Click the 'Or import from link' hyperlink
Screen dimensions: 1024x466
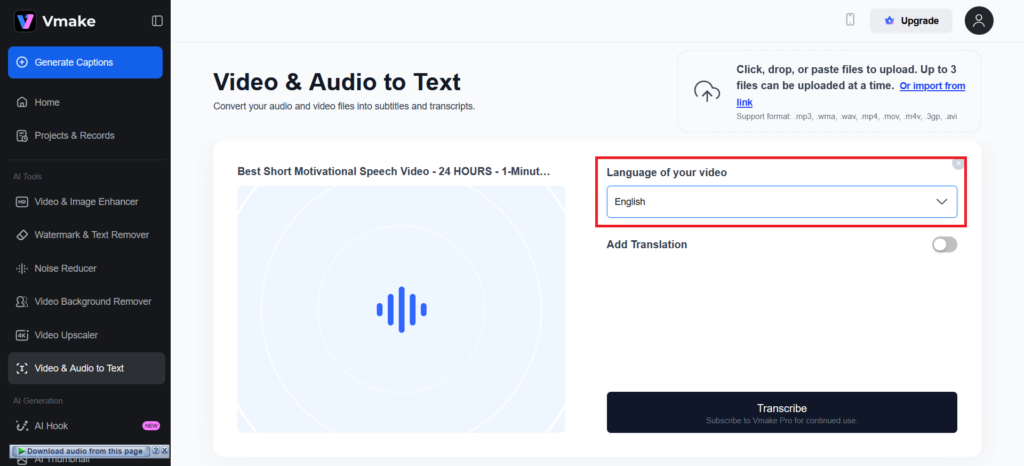coord(932,86)
